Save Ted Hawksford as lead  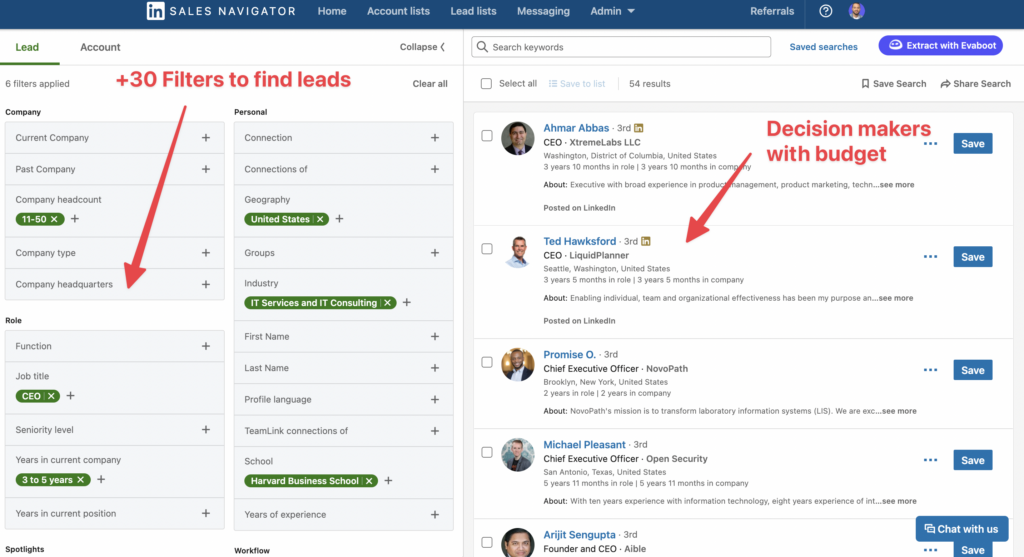tap(972, 257)
